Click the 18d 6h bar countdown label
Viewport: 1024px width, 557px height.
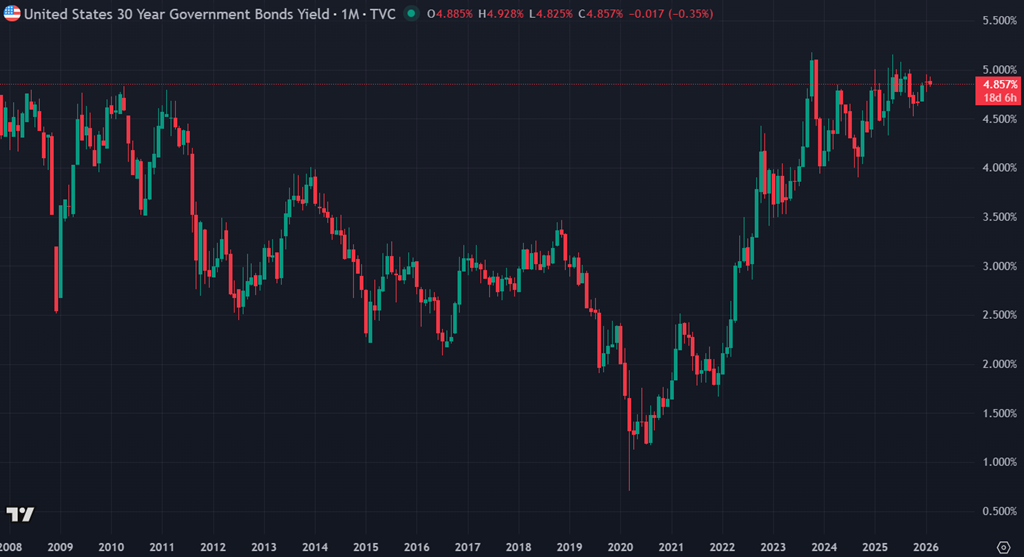[x=996, y=98]
